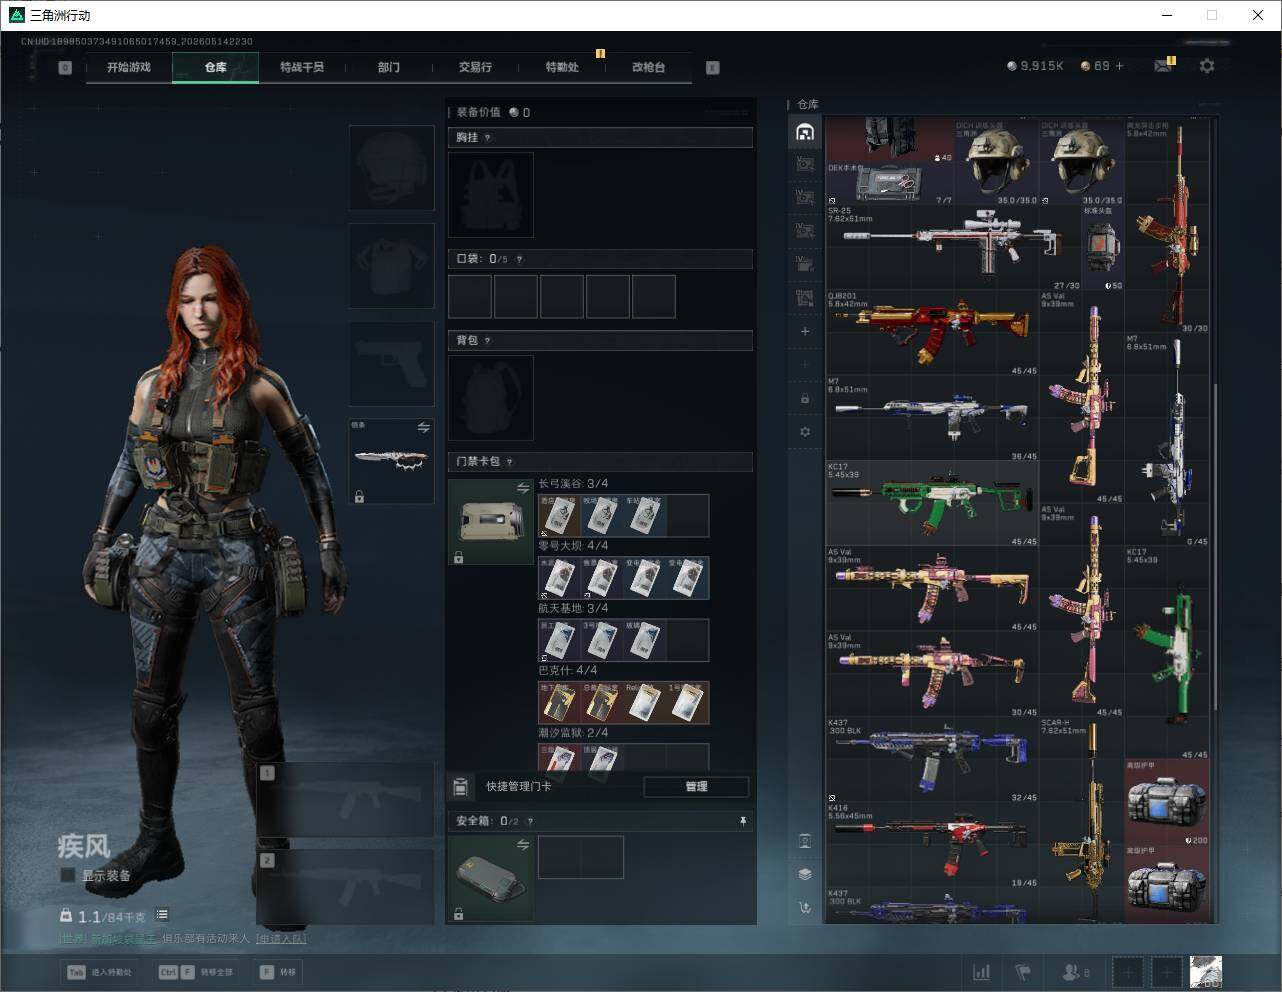Viewport: 1282px width, 992px height.
Task: Click the keycard case item
Action: (x=491, y=522)
